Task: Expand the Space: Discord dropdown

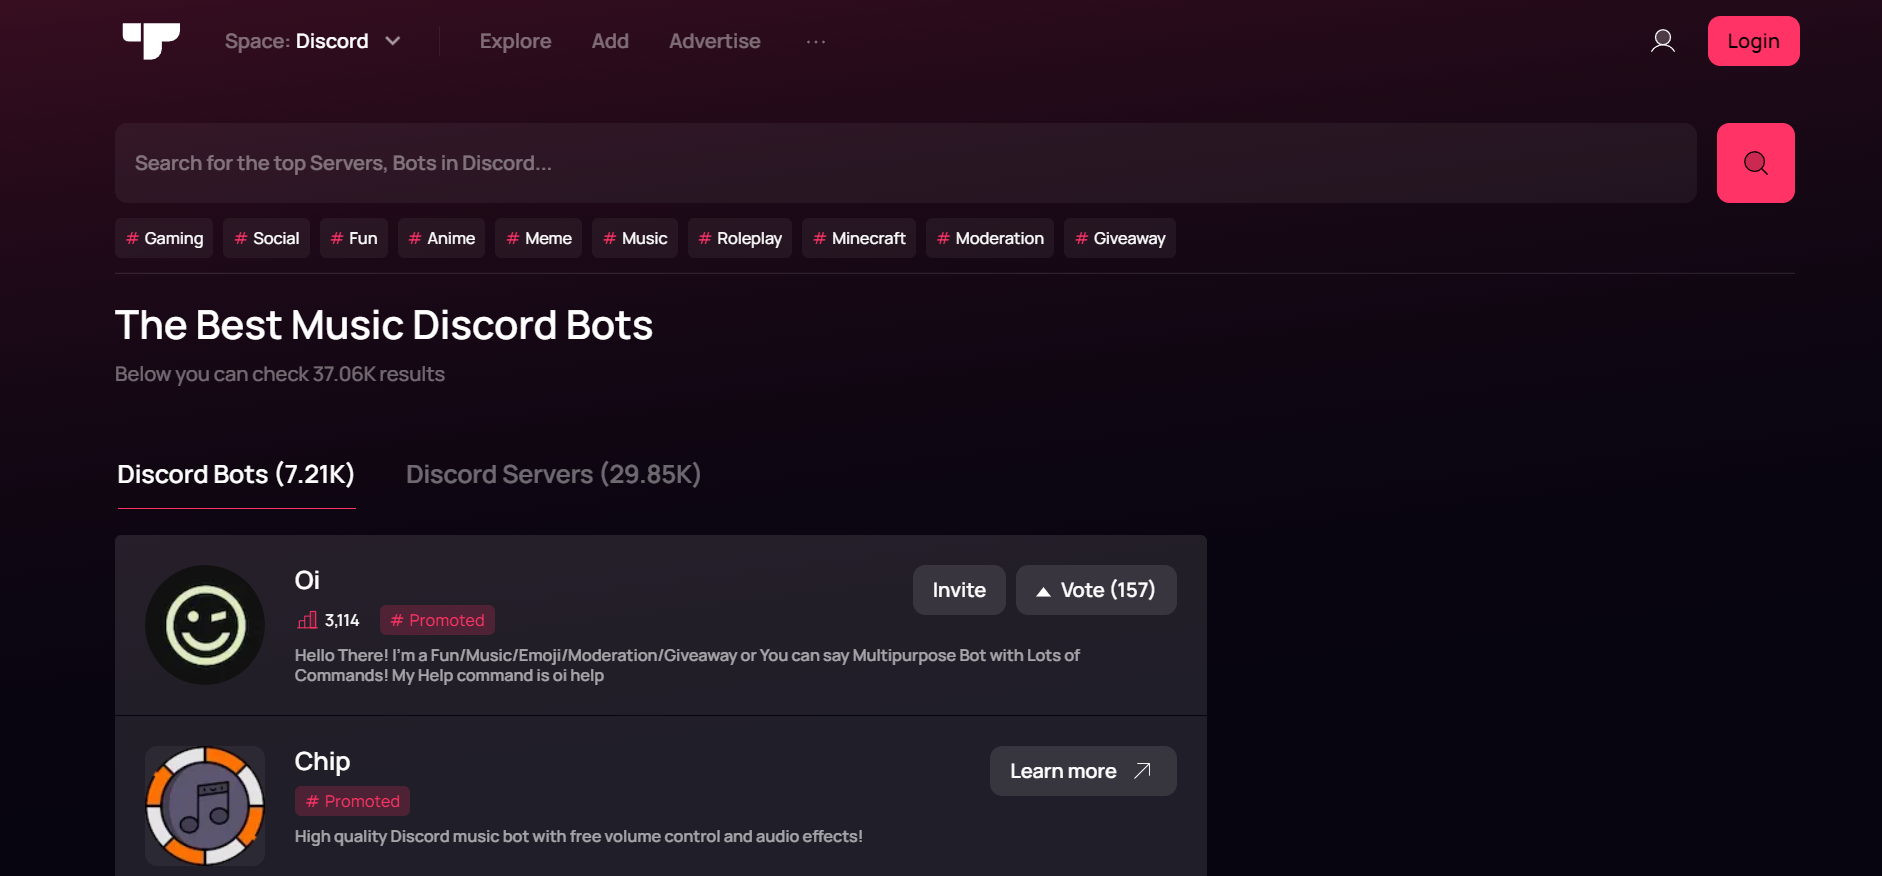Action: tap(312, 41)
